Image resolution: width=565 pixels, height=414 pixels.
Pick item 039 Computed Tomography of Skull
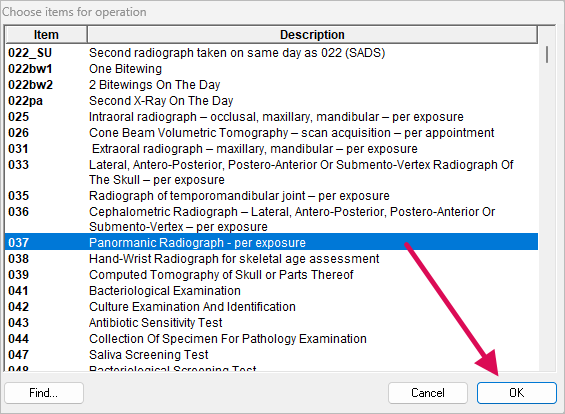271,275
